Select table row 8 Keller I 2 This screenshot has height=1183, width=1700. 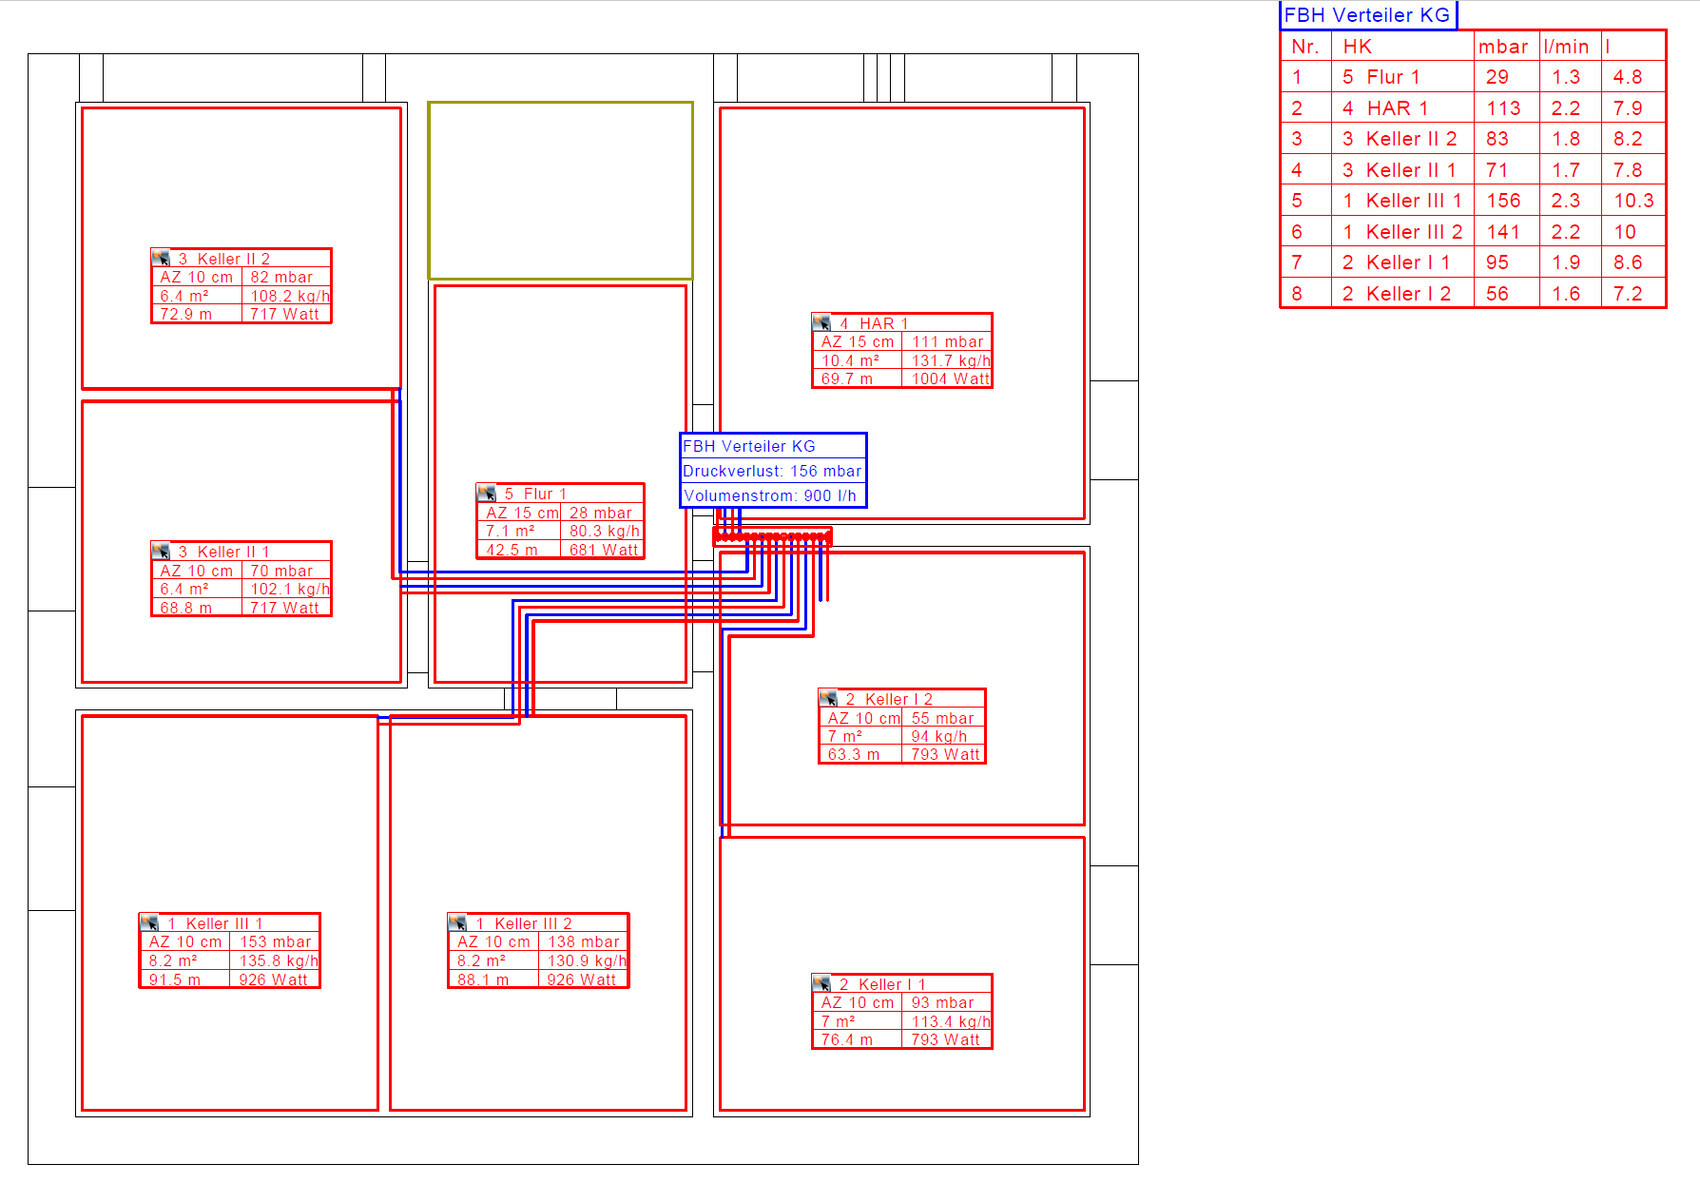tap(1472, 294)
